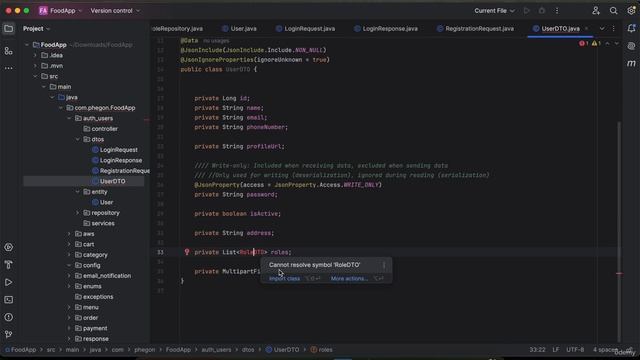Open User entity in project tree

click(x=106, y=202)
